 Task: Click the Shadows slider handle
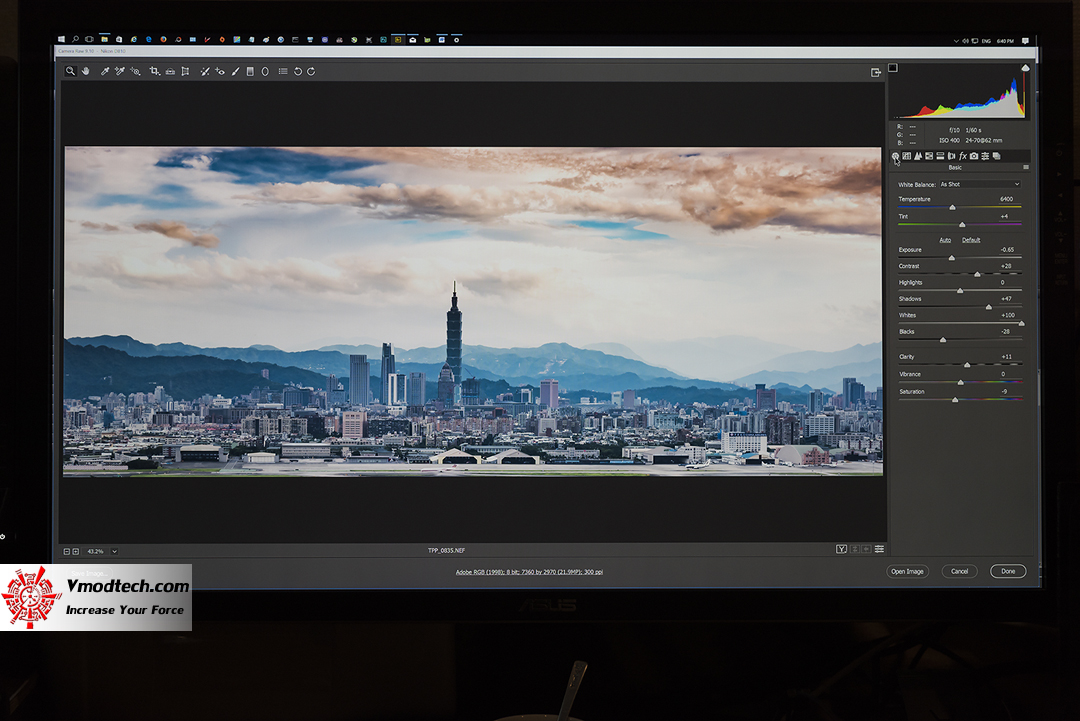(x=989, y=307)
